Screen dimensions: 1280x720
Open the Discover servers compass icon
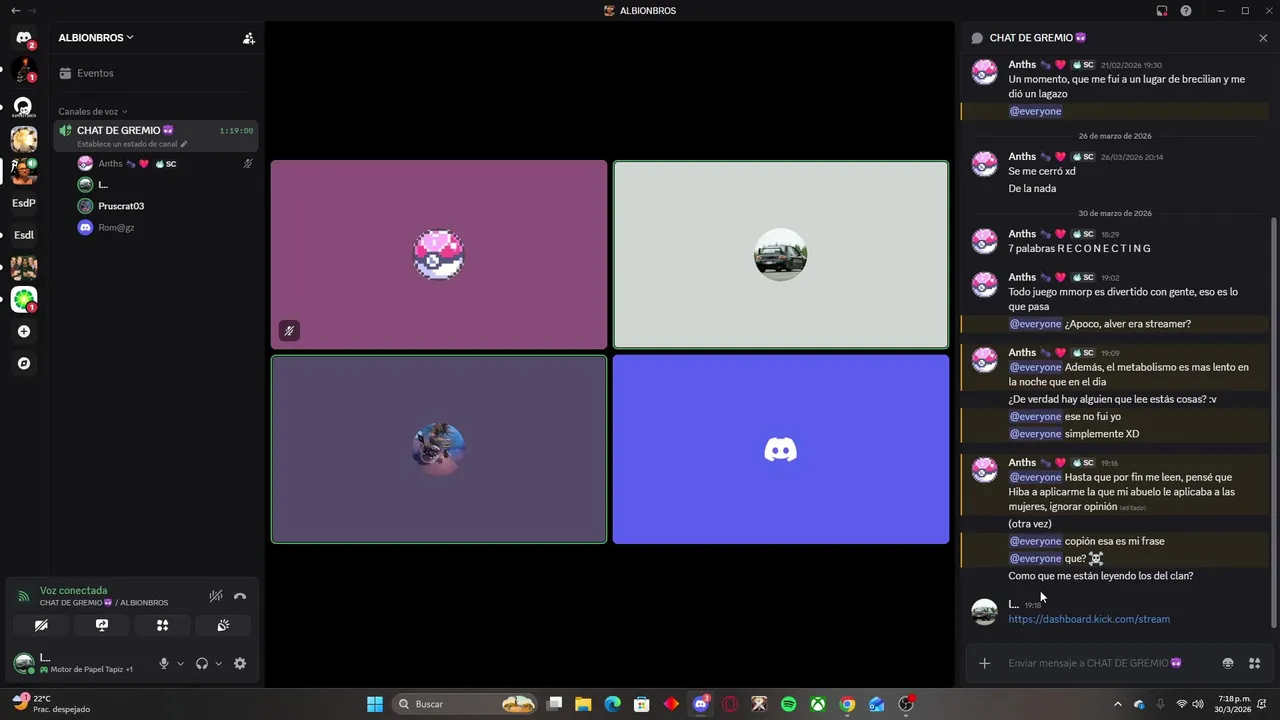tap(24, 363)
